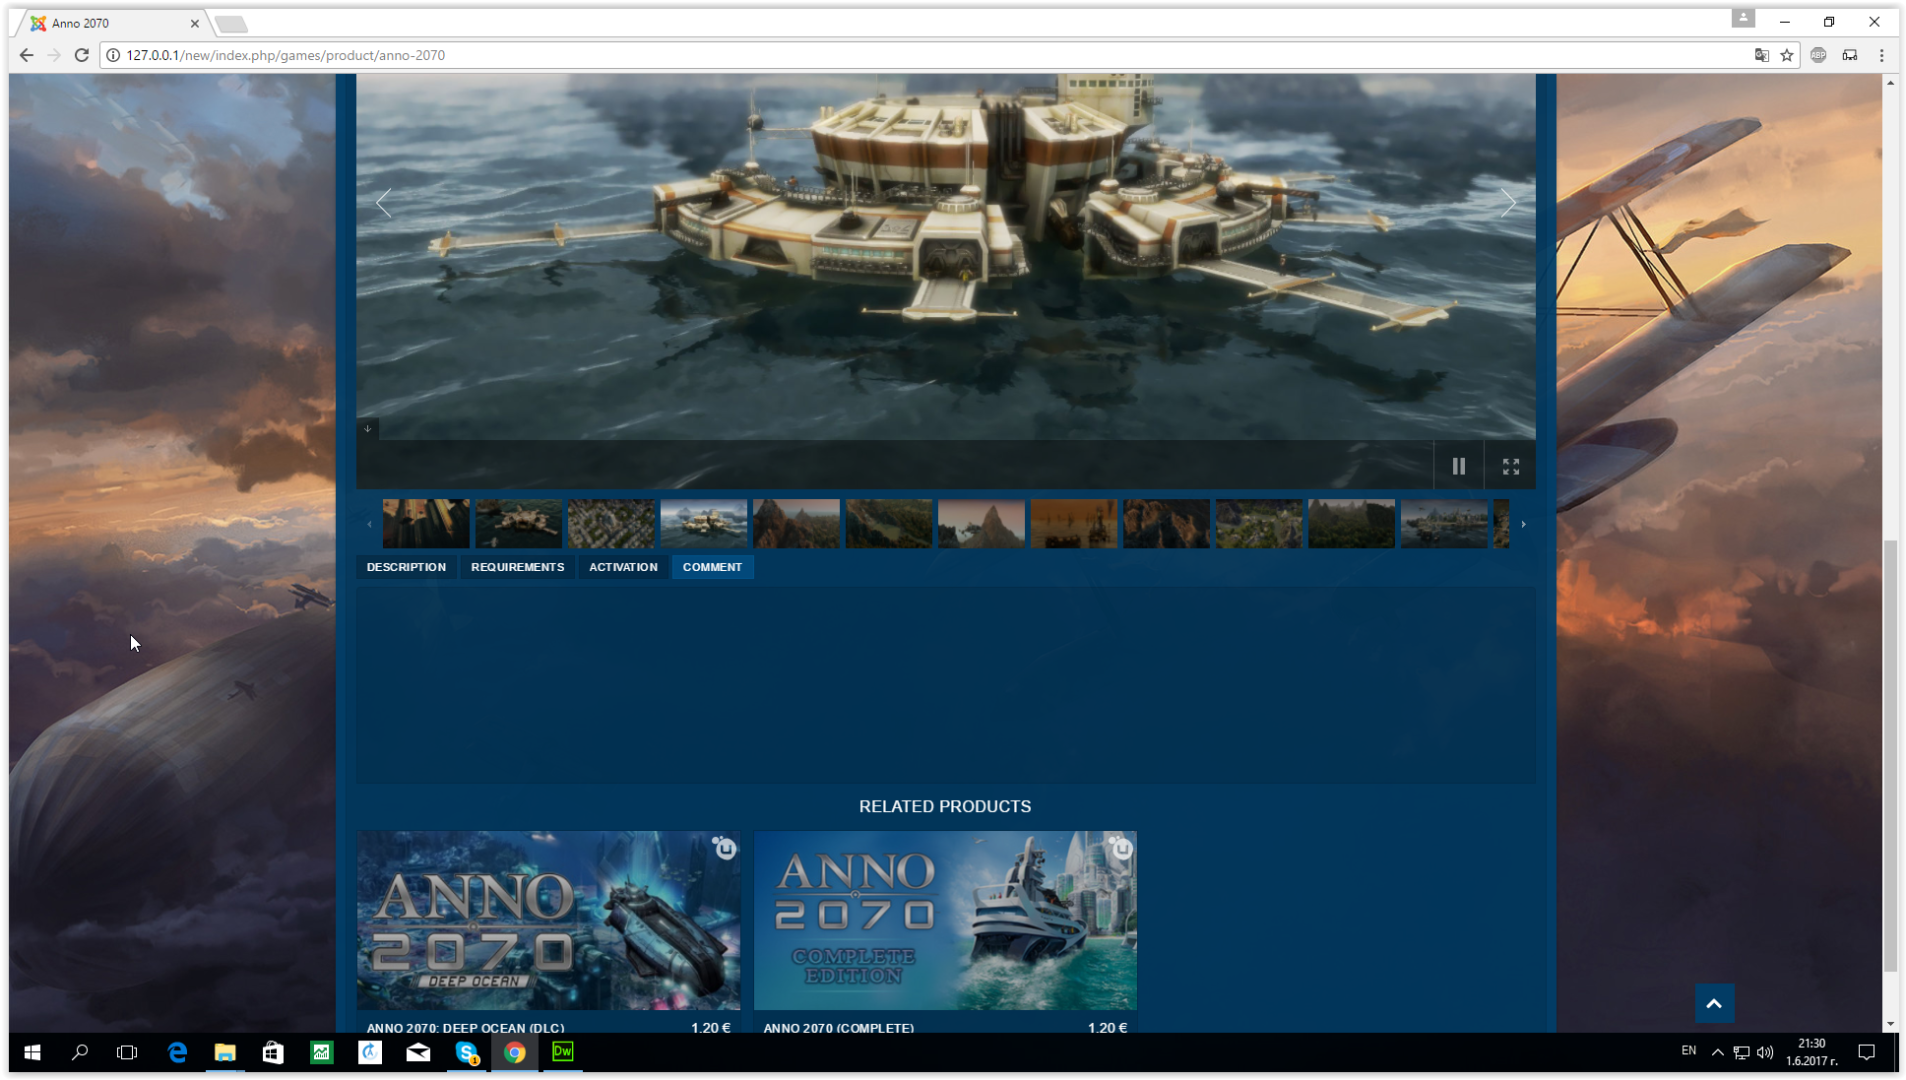Click the cast extension icon next to Adblock
This screenshot has width=1906, height=1080.
pyautogui.click(x=1850, y=55)
